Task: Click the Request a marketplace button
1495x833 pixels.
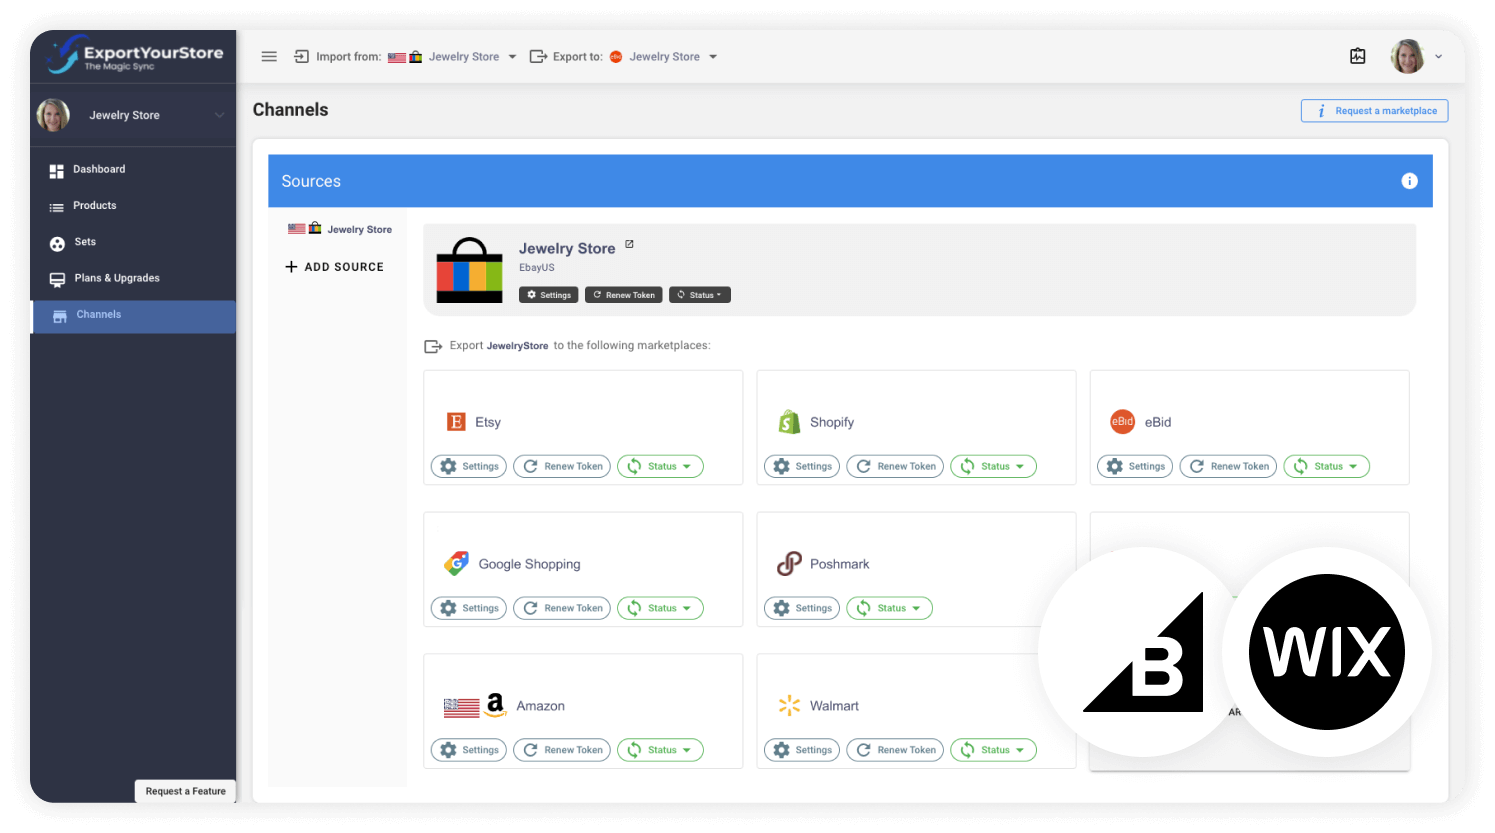Action: (x=1374, y=110)
